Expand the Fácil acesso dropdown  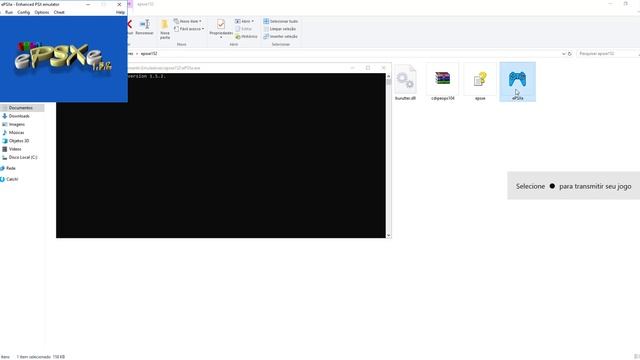(x=189, y=29)
